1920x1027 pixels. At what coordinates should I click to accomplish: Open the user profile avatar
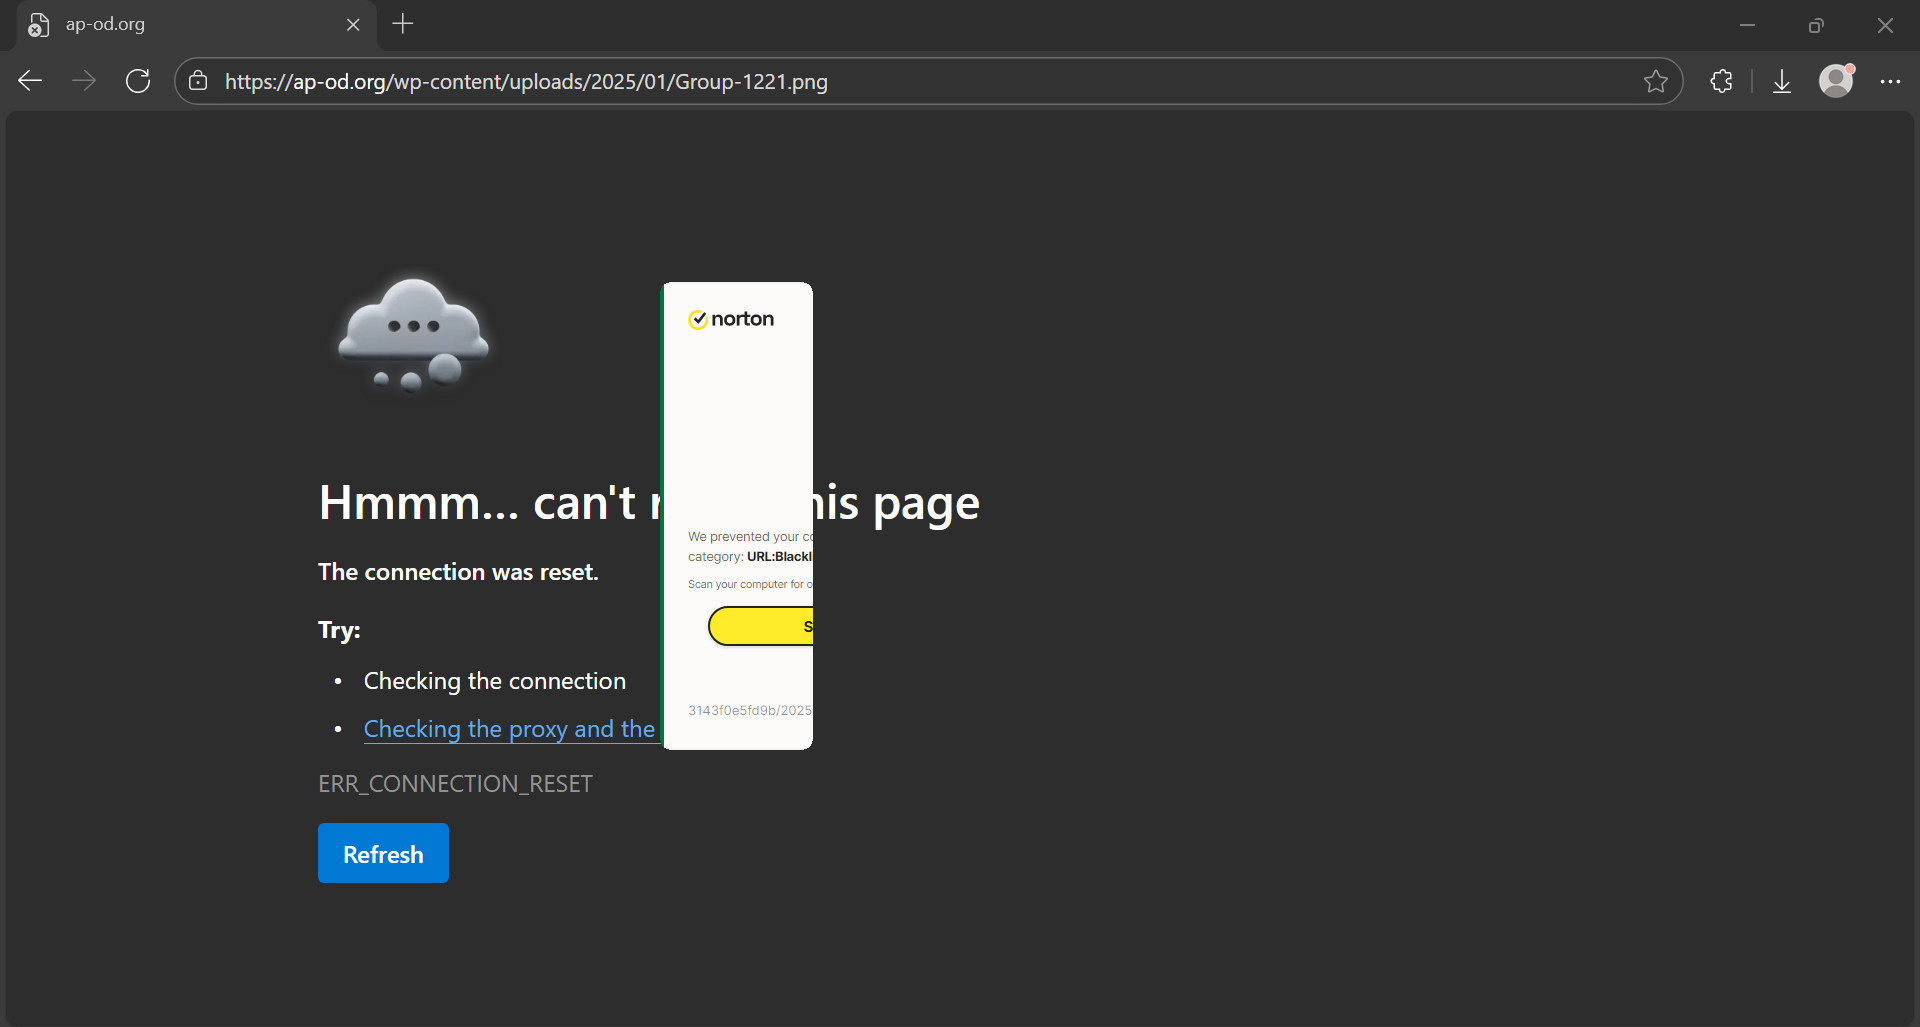tap(1836, 81)
